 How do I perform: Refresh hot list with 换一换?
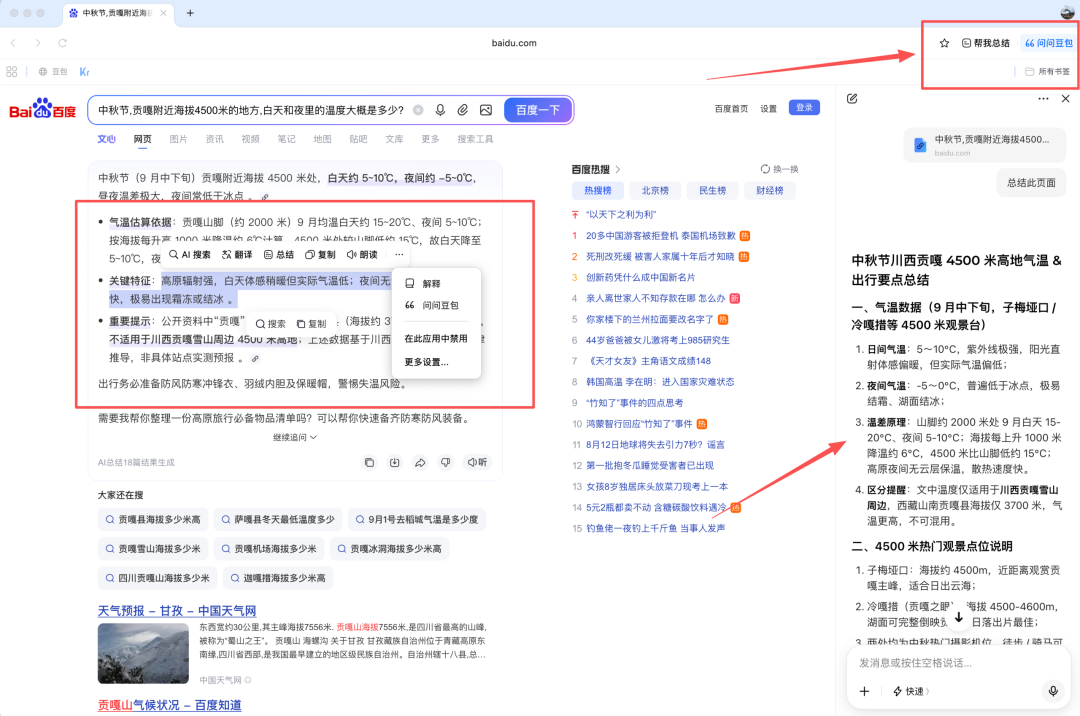pyautogui.click(x=780, y=169)
